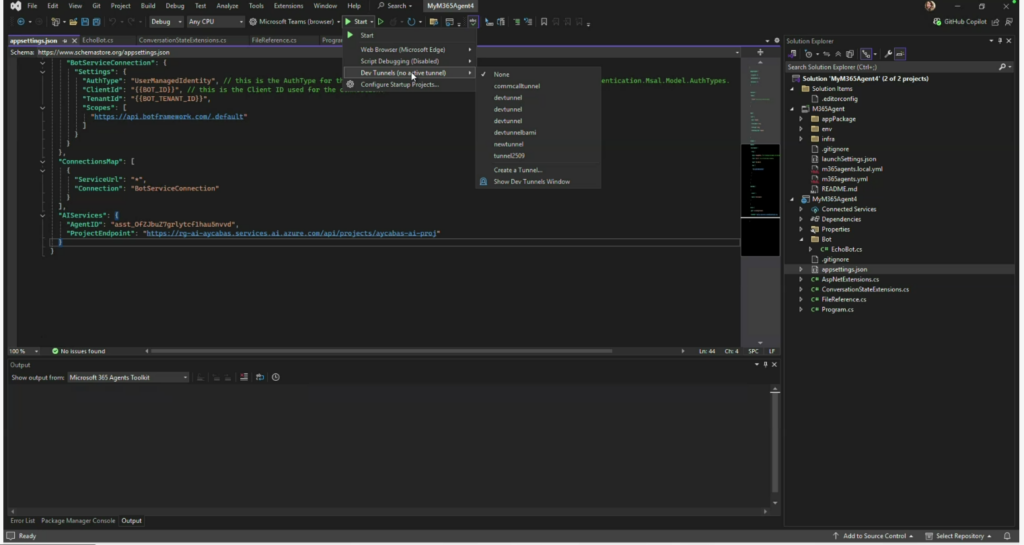Switch to ConversationStateExtensions.cs tab

point(182,40)
